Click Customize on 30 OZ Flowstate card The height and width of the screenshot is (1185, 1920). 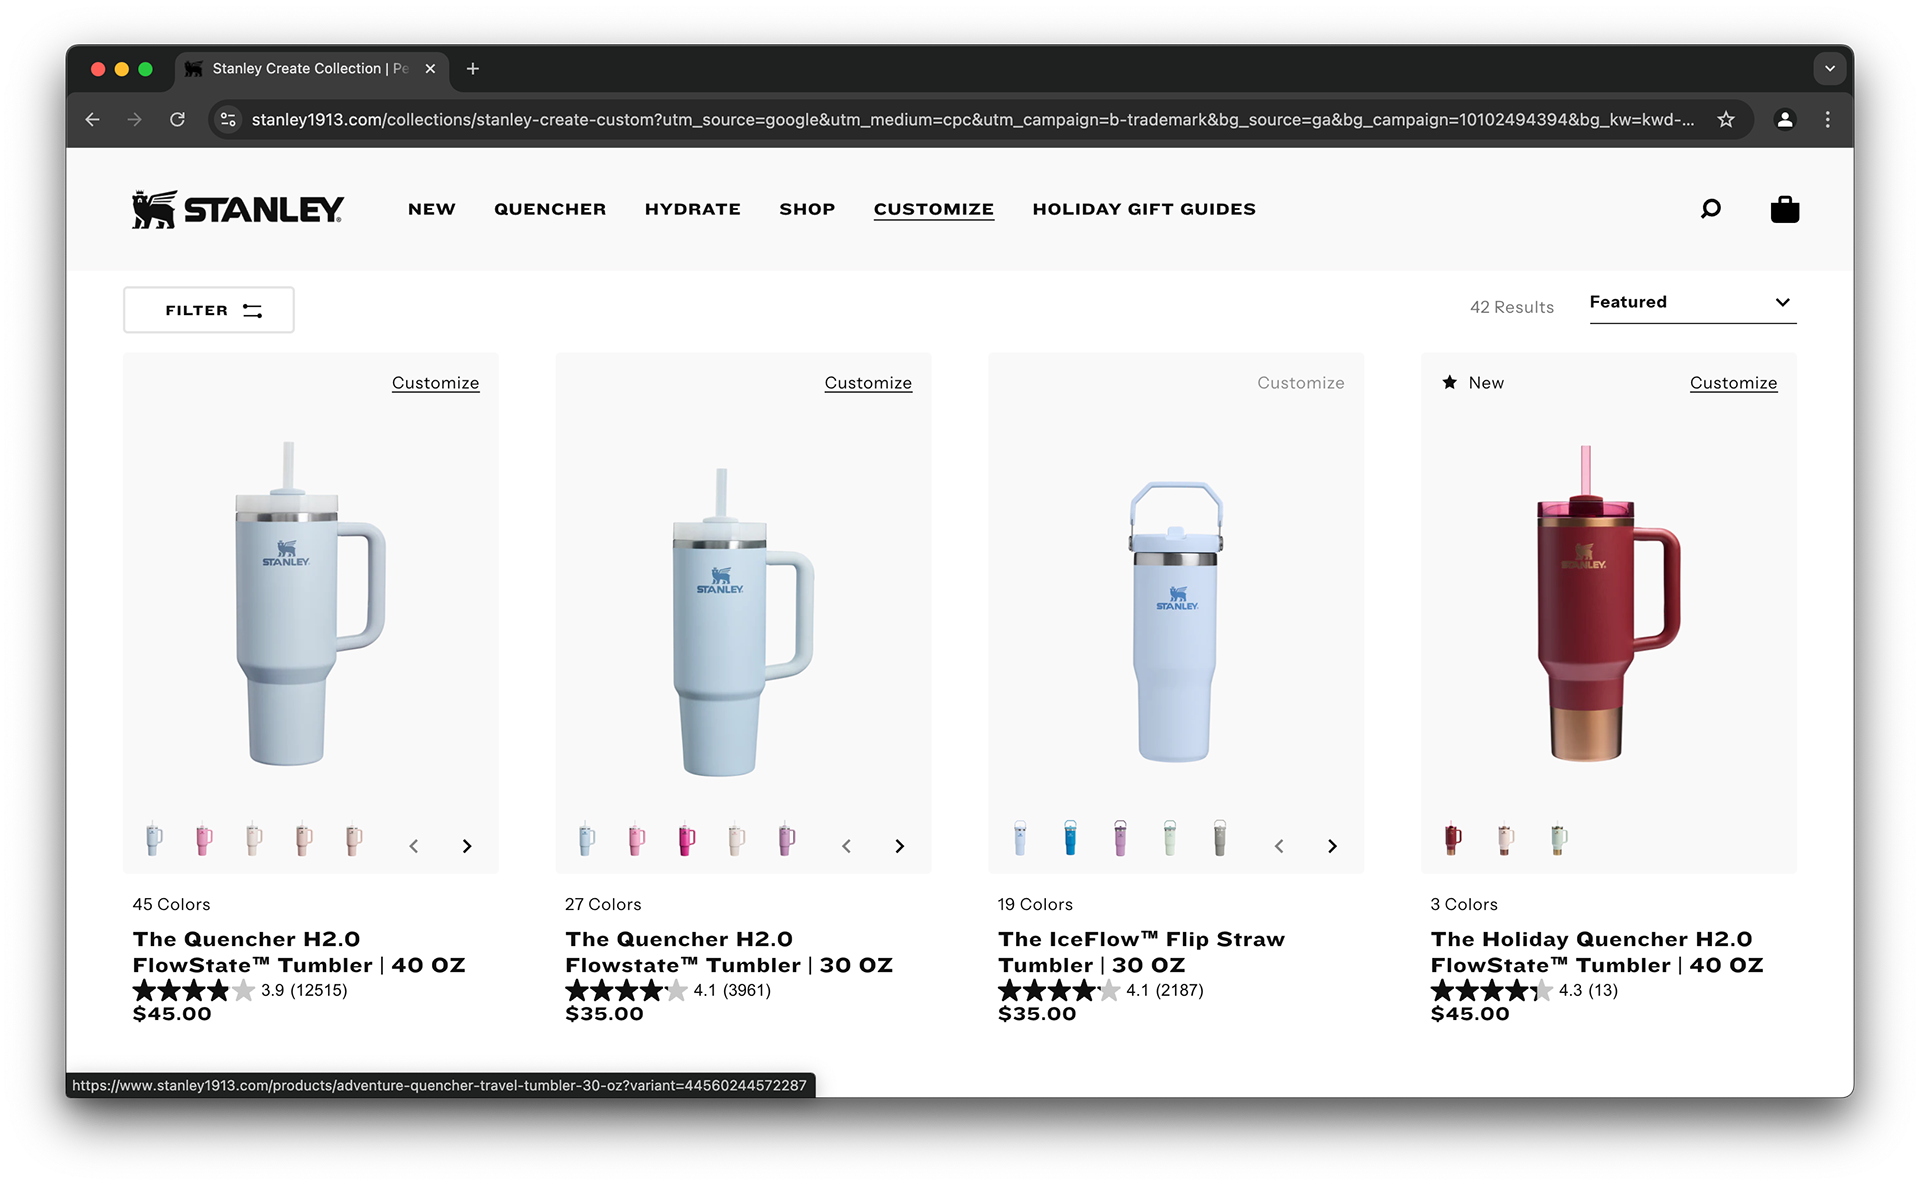tap(868, 383)
